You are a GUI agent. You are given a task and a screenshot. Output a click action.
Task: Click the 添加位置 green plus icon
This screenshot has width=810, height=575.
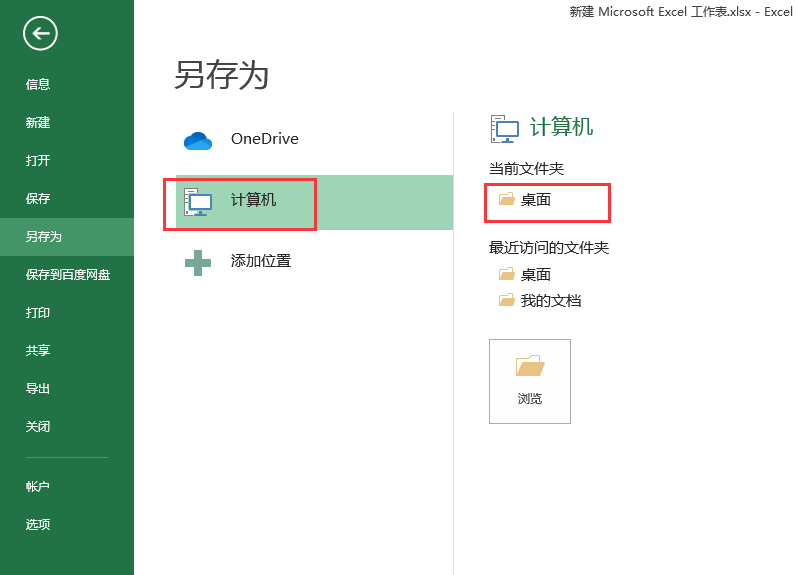[x=198, y=262]
